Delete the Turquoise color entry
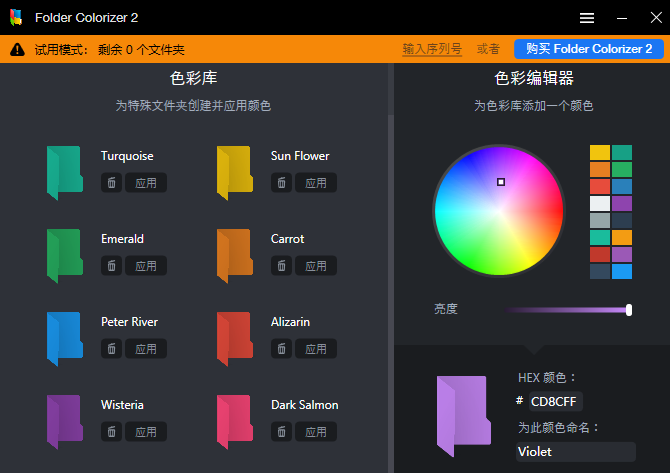 (x=111, y=183)
